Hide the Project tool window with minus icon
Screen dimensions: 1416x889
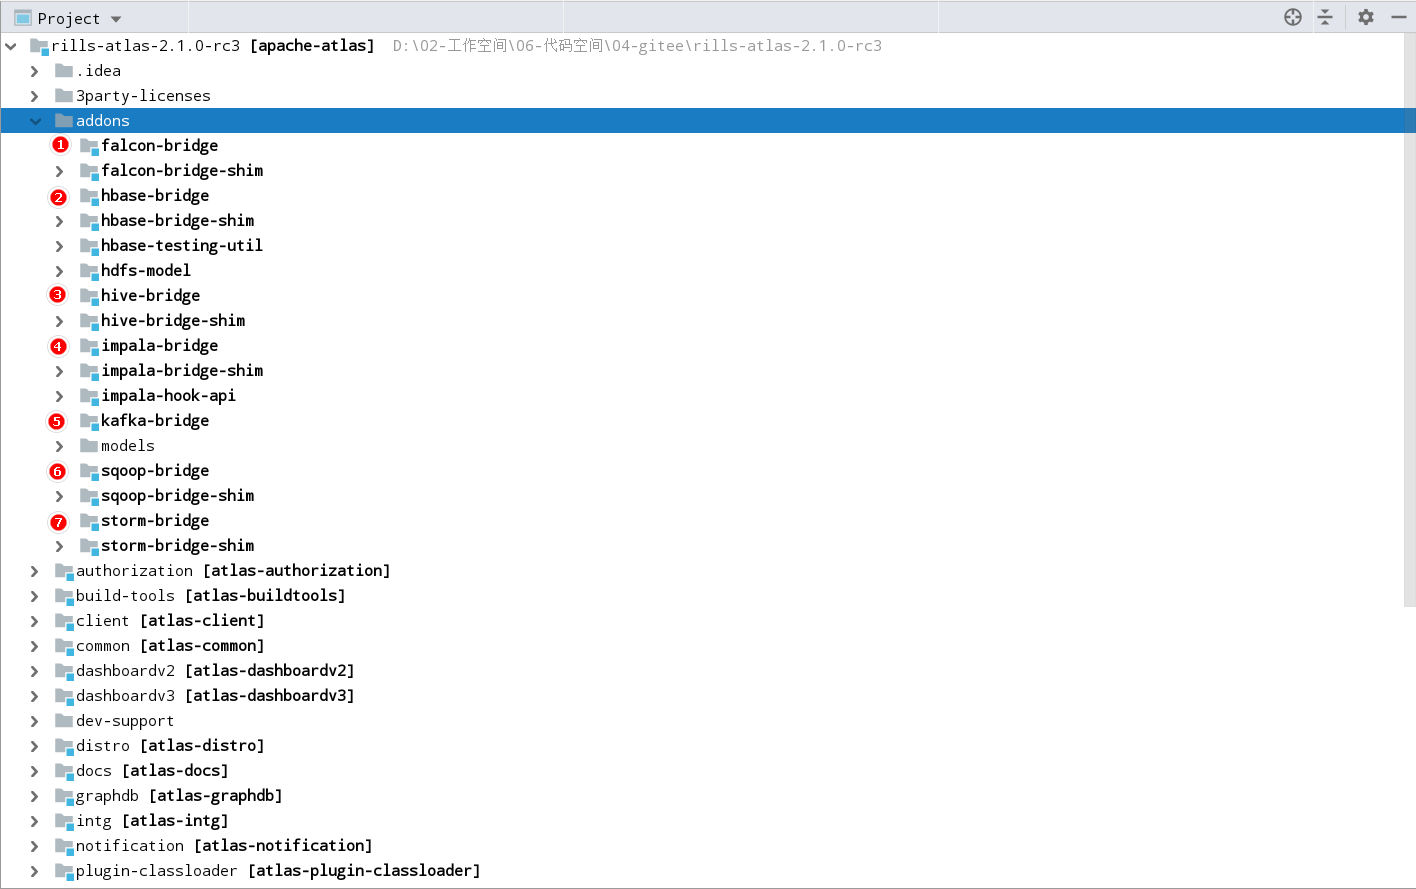[x=1399, y=17]
